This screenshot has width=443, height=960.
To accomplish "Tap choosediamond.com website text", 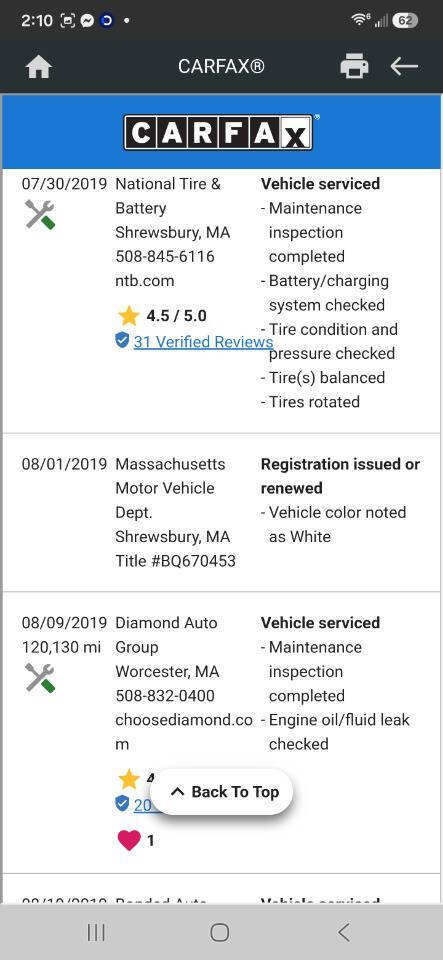I will point(184,732).
